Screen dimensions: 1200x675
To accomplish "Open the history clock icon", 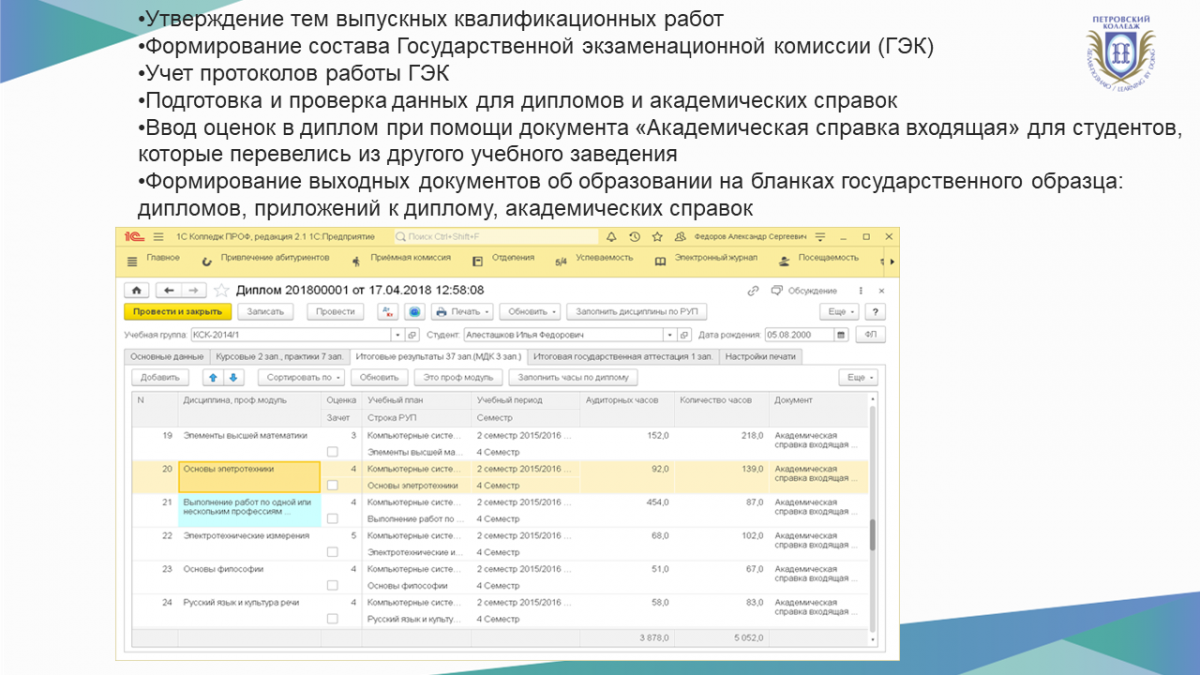I will click(x=634, y=237).
